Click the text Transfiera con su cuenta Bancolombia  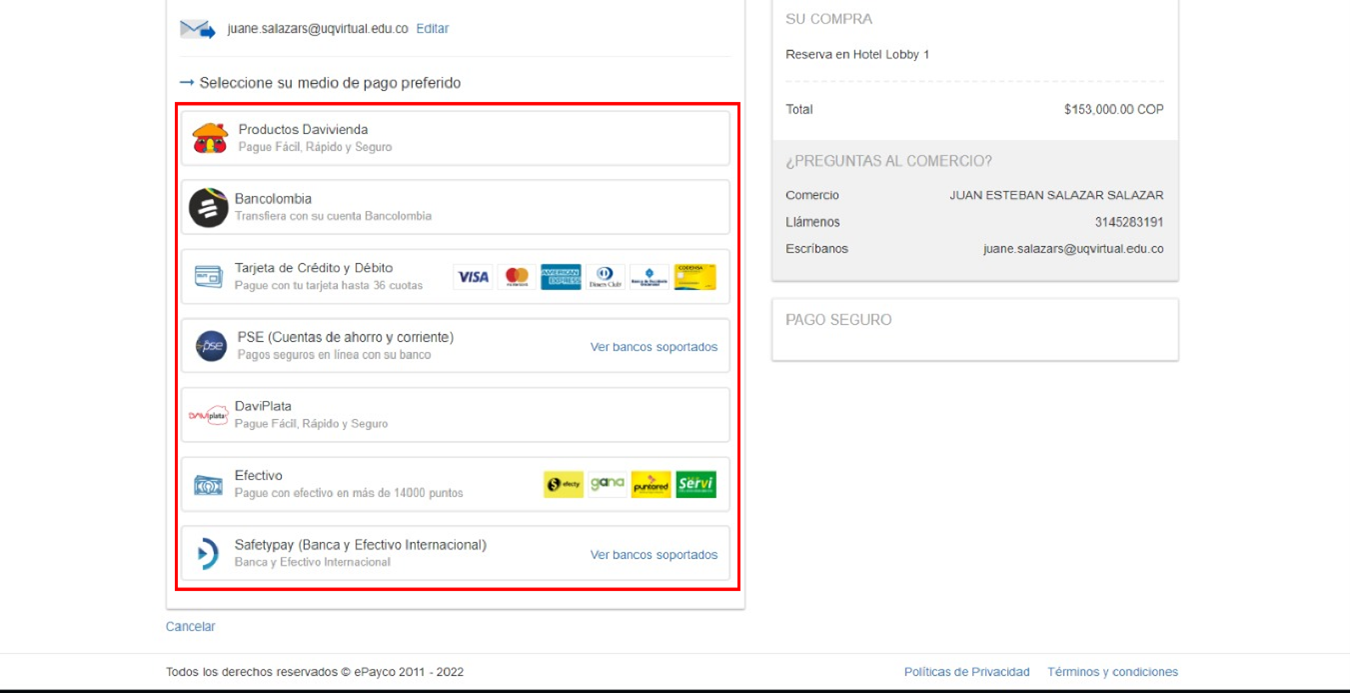tap(333, 216)
